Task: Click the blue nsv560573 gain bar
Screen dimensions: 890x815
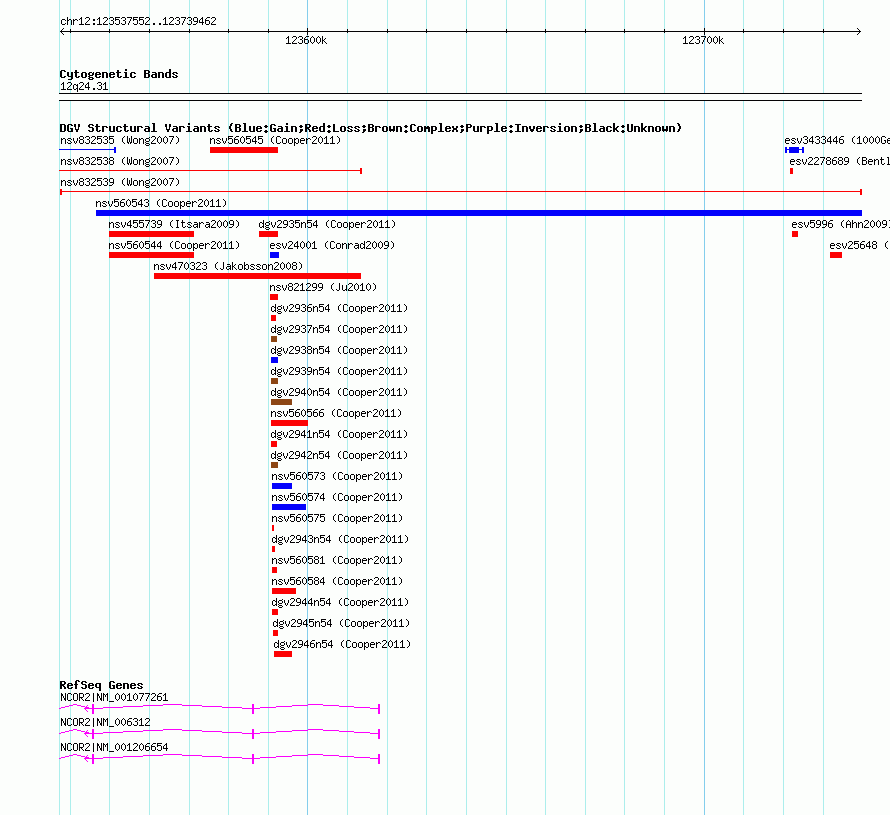Action: [x=282, y=486]
